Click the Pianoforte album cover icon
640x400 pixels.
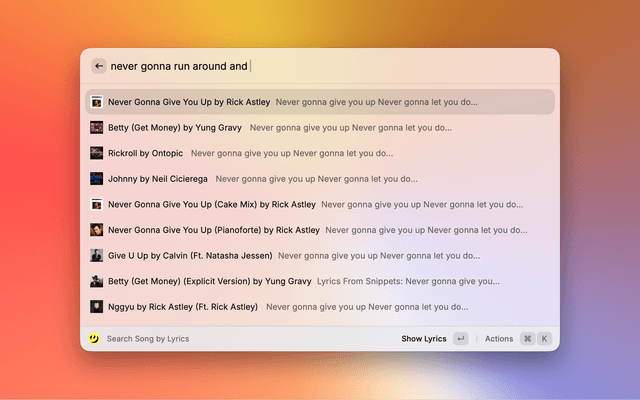click(96, 230)
